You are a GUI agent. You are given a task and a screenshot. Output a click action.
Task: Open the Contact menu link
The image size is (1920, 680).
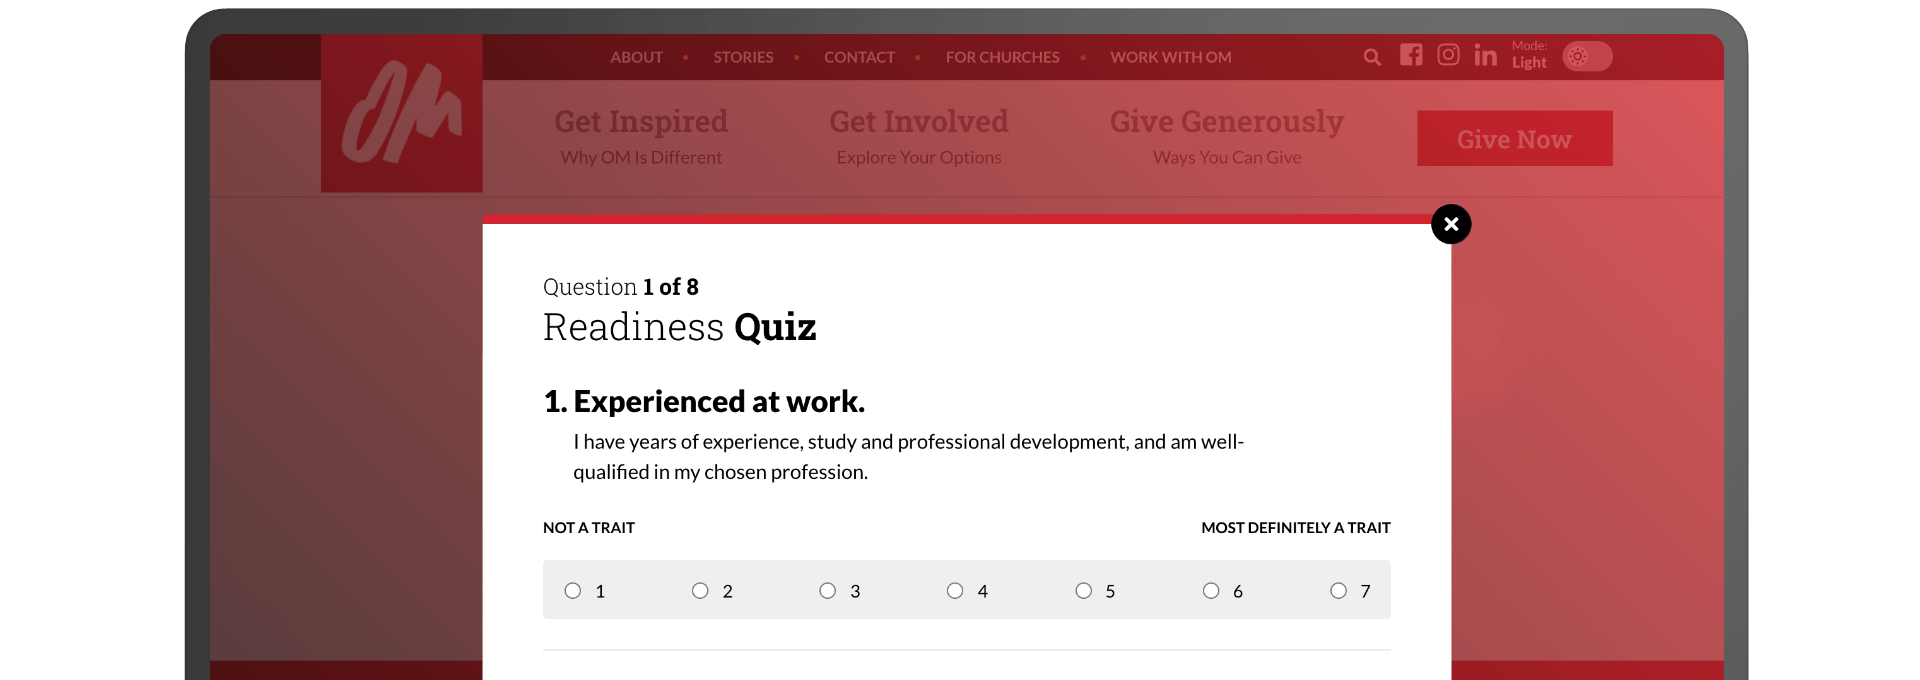point(859,58)
